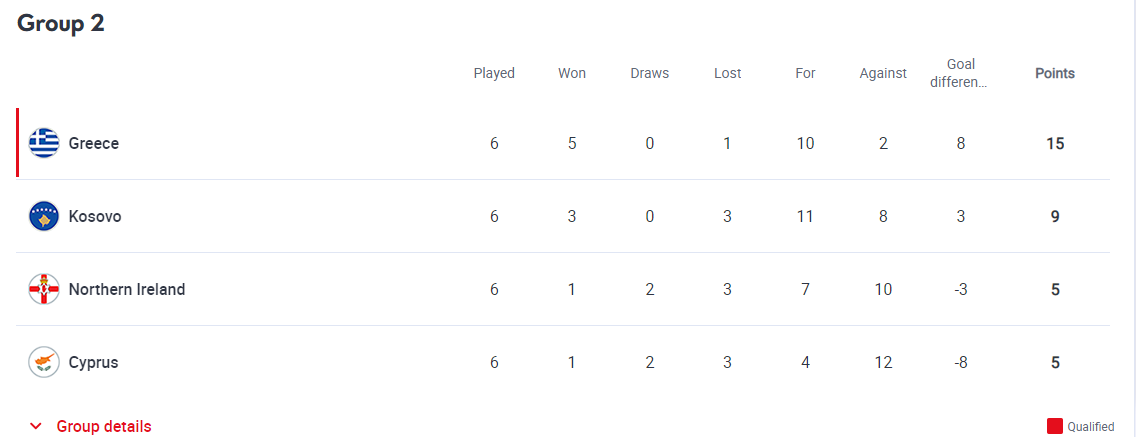Click the red Qualified legend swatch
Viewport: 1136px width, 437px height.
click(x=1055, y=426)
